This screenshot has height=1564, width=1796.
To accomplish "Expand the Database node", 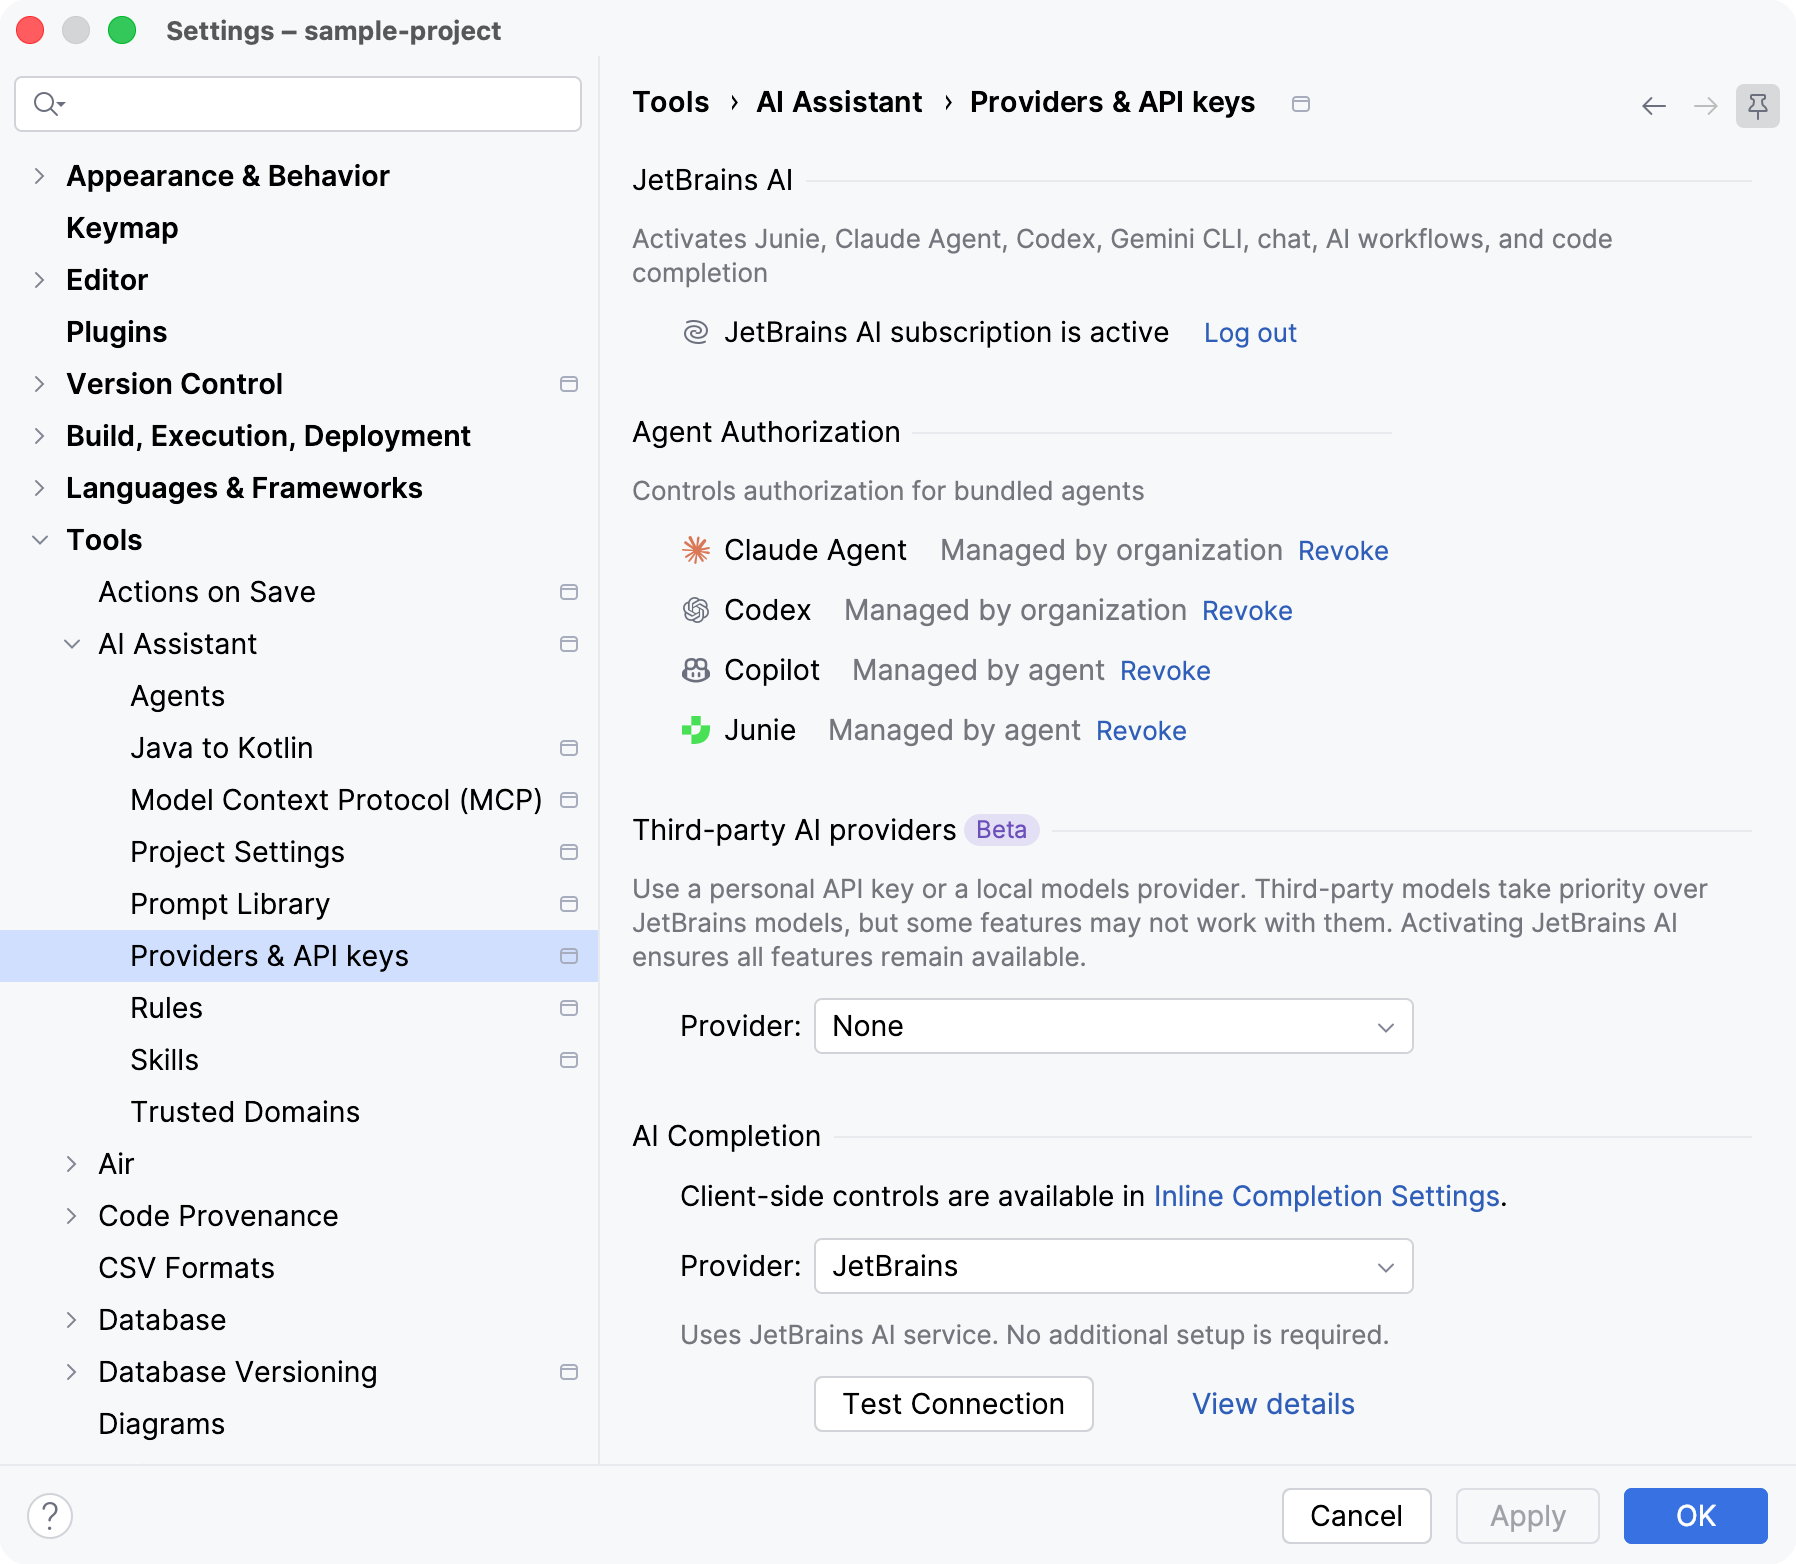I will pyautogui.click(x=72, y=1320).
